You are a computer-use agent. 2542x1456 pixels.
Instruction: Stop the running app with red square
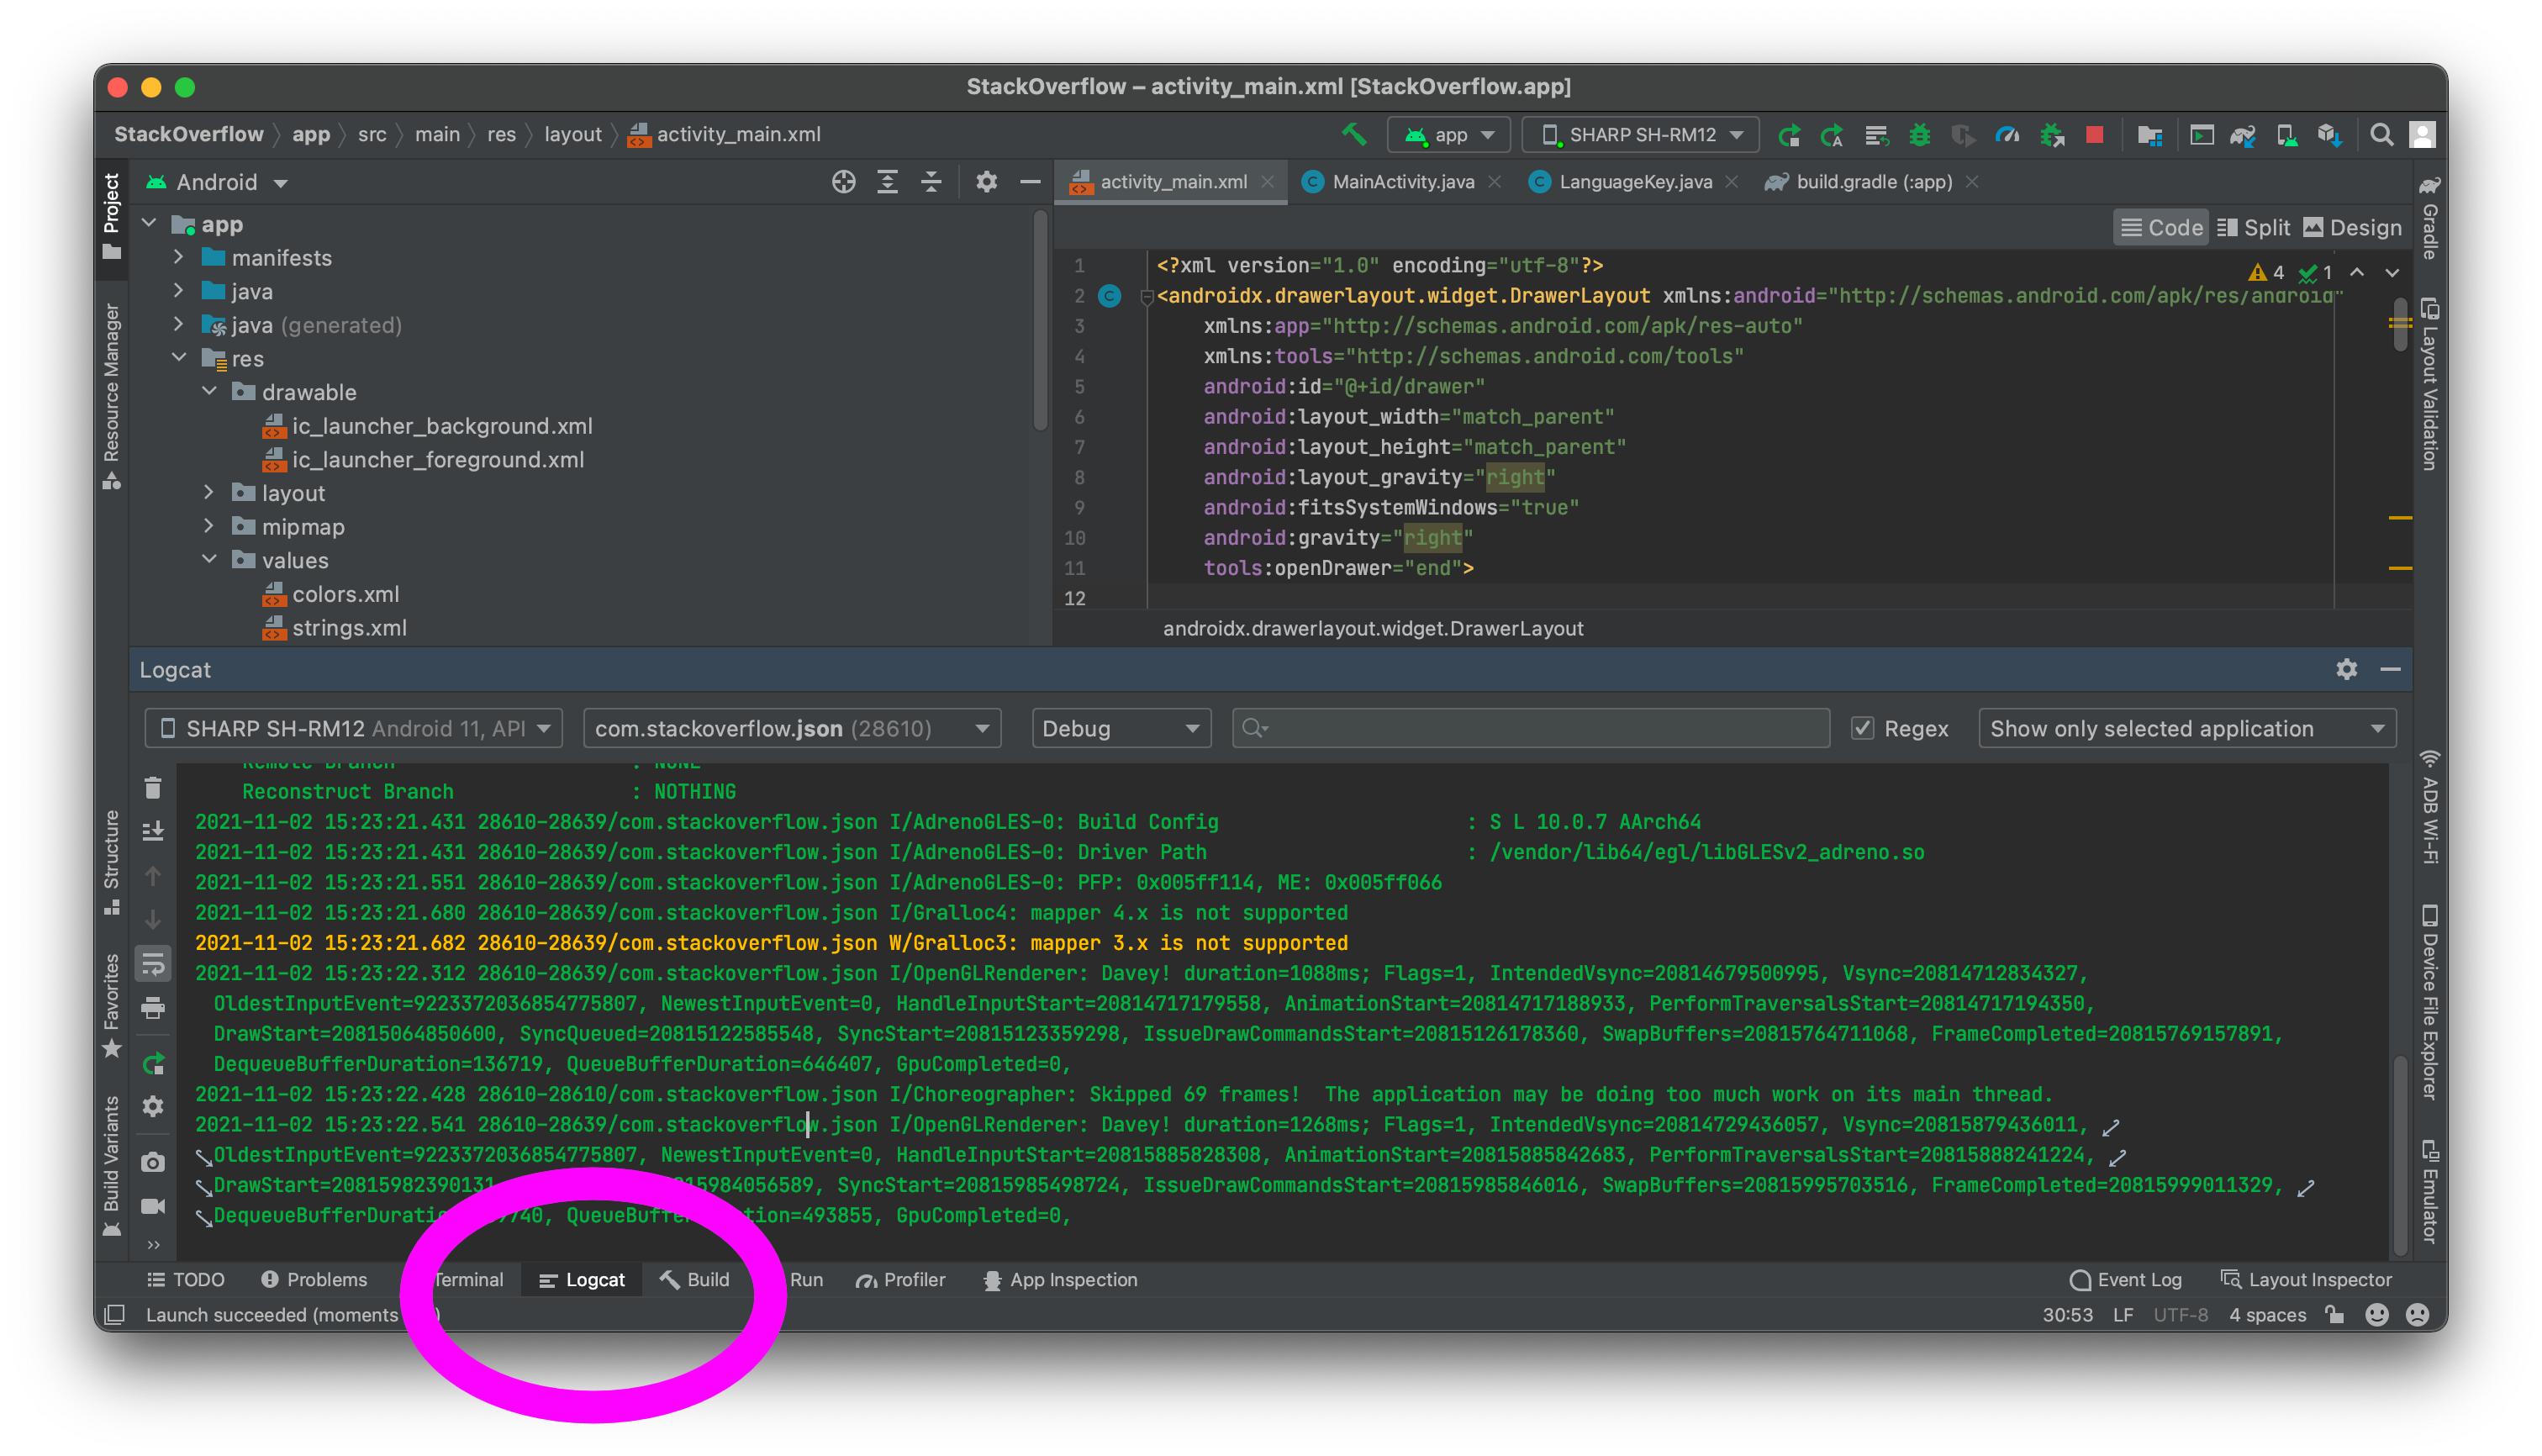point(2094,134)
